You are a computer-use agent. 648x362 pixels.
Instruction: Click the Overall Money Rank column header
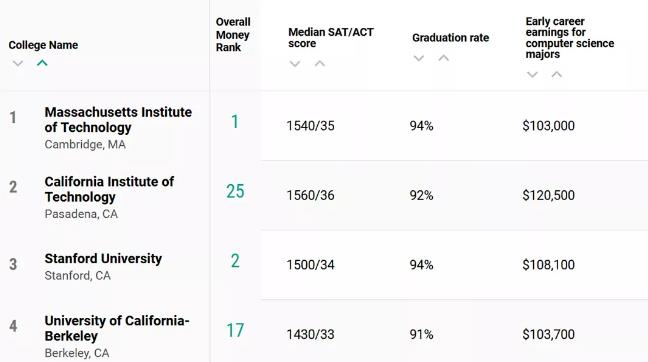tap(233, 35)
